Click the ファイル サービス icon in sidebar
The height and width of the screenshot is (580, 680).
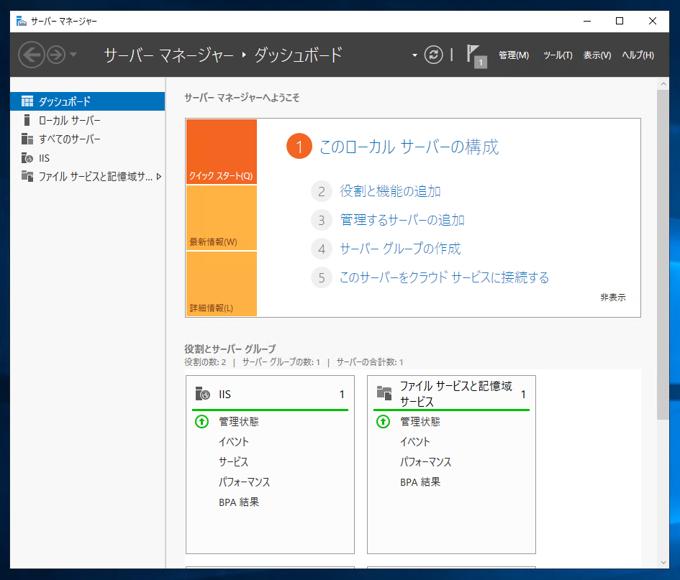[x=27, y=176]
